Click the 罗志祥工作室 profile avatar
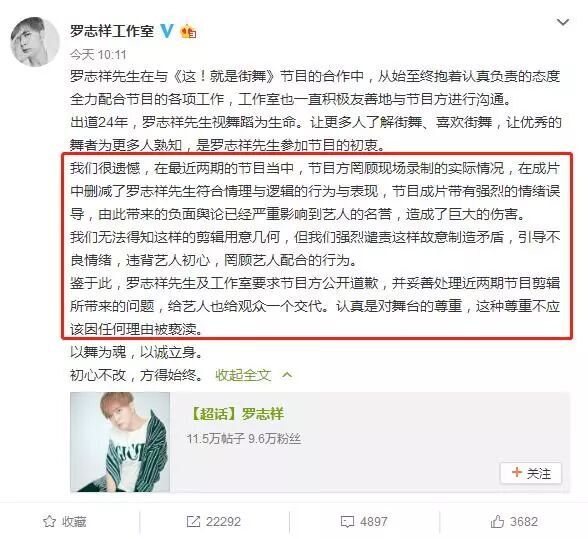The height and width of the screenshot is (539, 588). (35, 42)
